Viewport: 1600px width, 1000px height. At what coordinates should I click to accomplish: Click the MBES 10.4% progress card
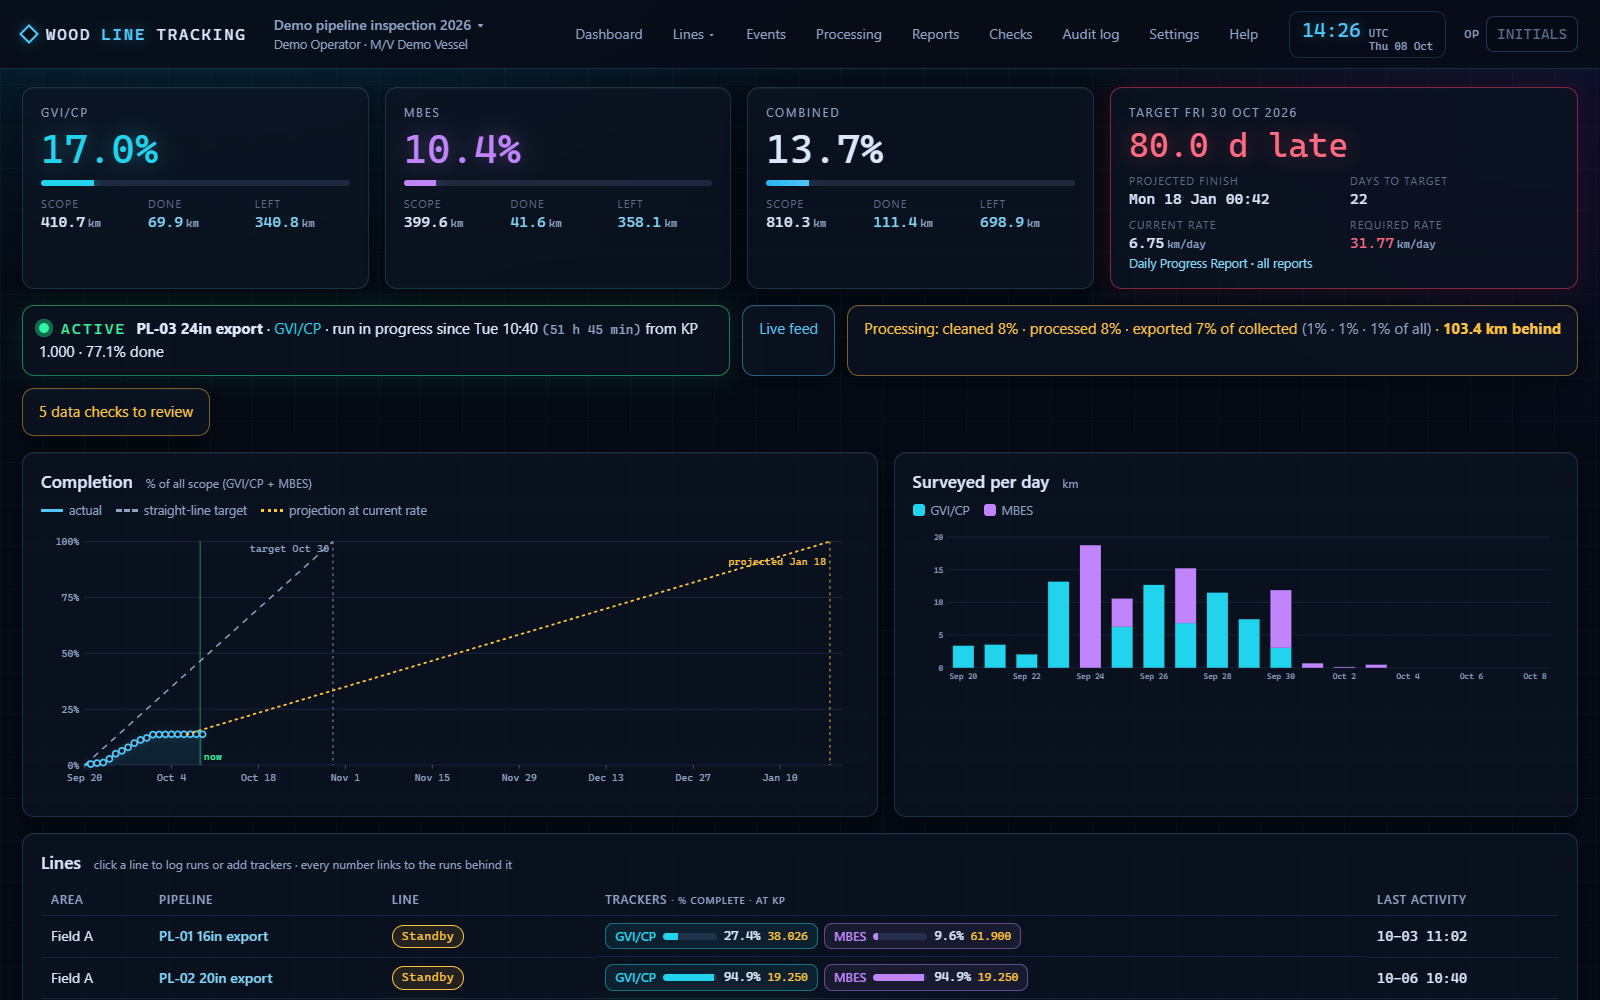click(558, 188)
